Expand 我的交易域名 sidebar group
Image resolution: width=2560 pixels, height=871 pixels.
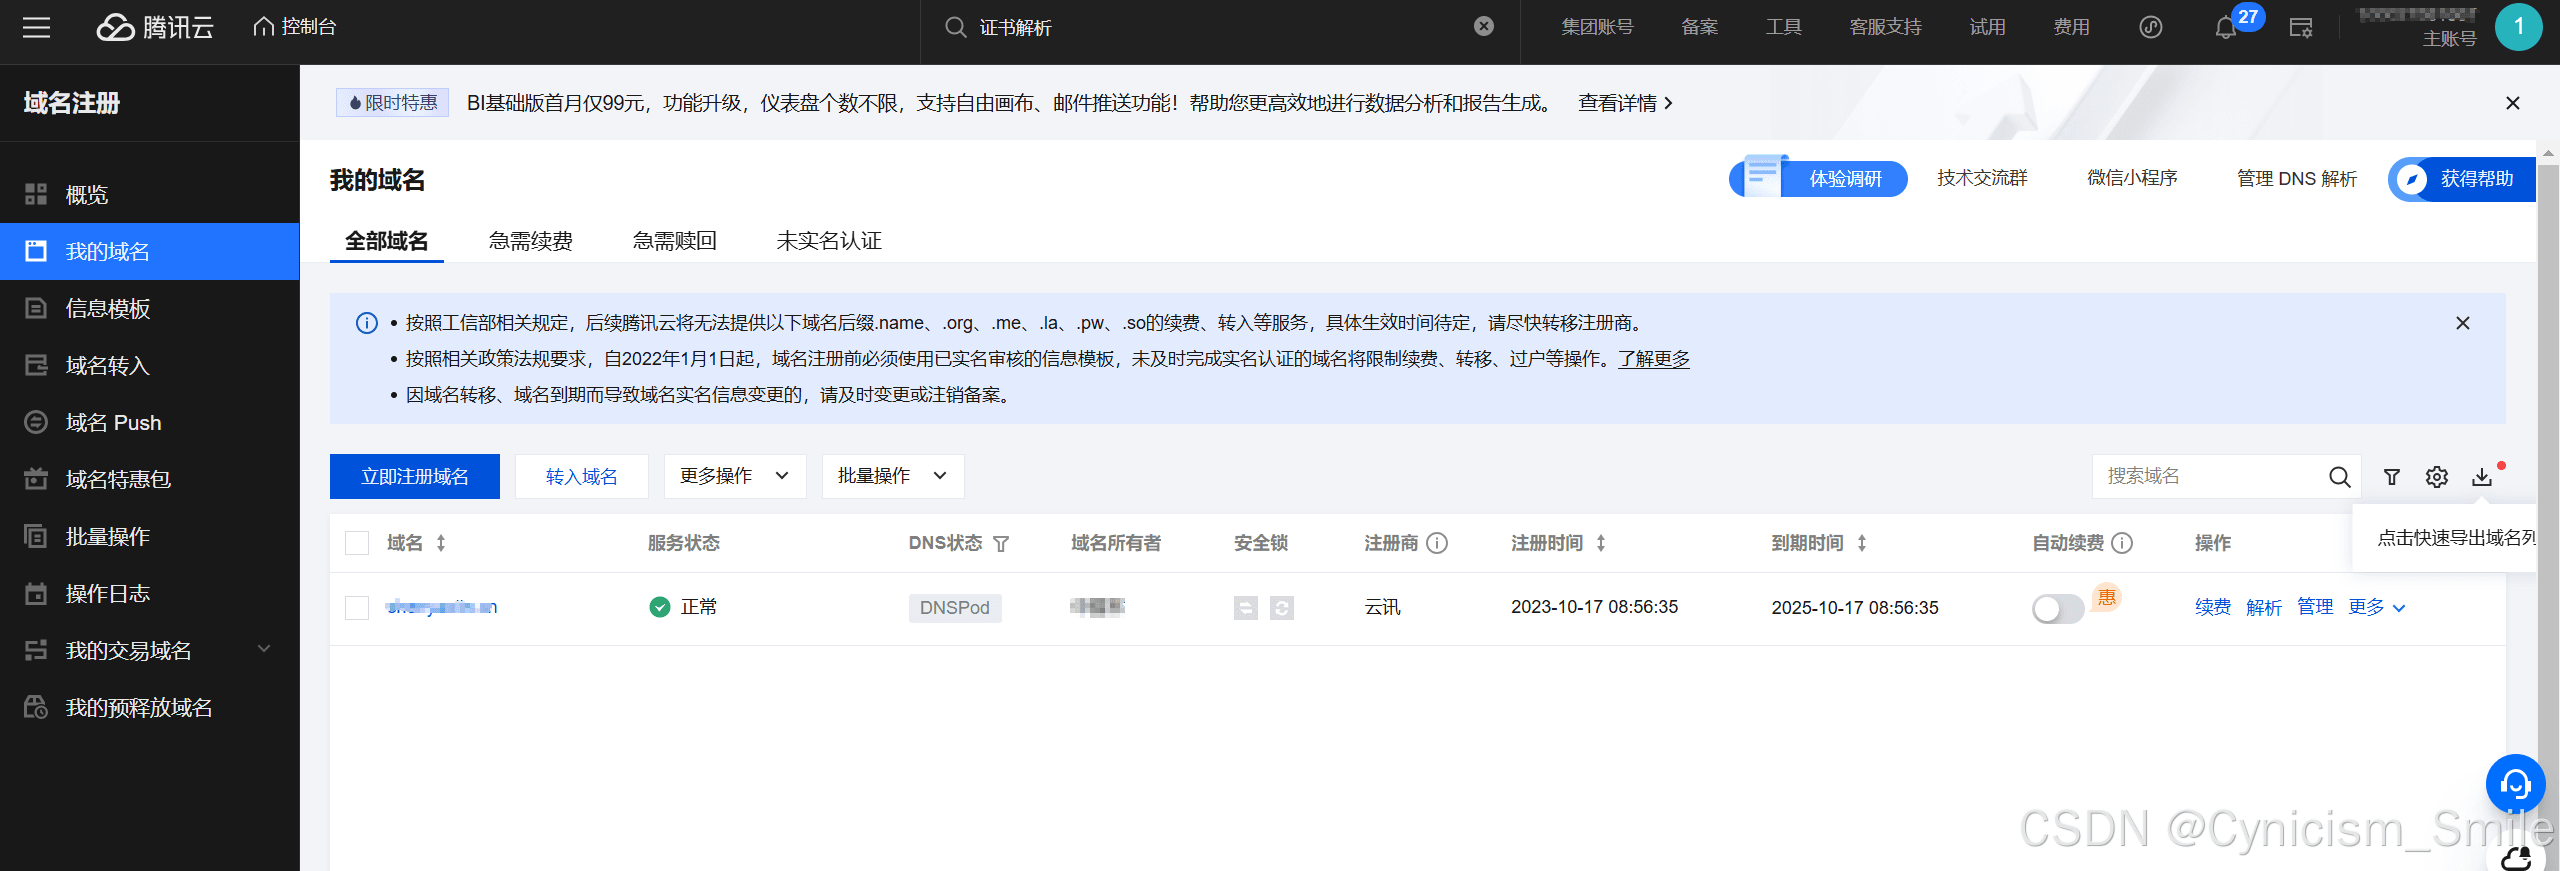point(150,650)
